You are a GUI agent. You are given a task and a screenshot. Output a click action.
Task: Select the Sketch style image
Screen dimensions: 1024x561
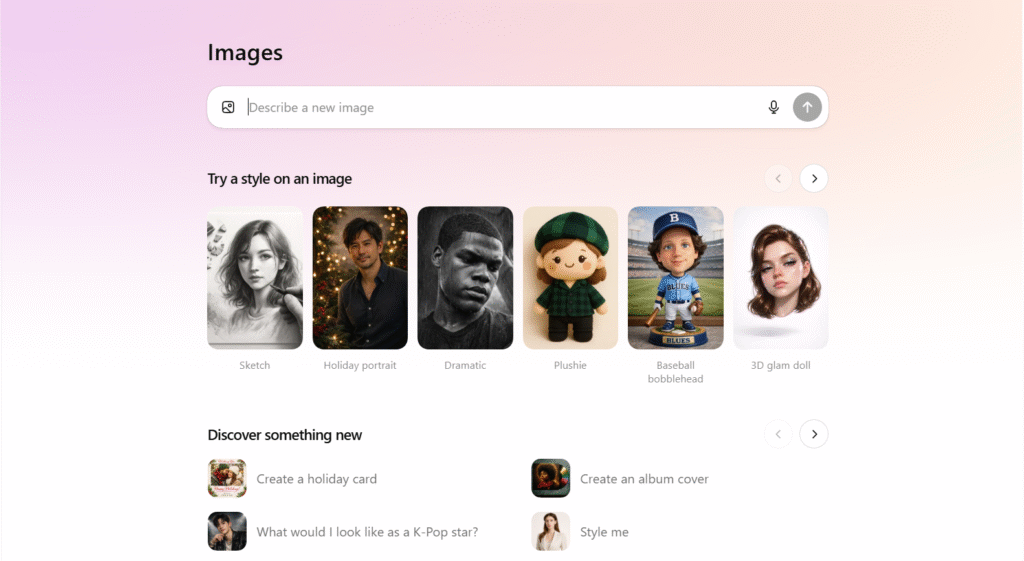point(255,278)
